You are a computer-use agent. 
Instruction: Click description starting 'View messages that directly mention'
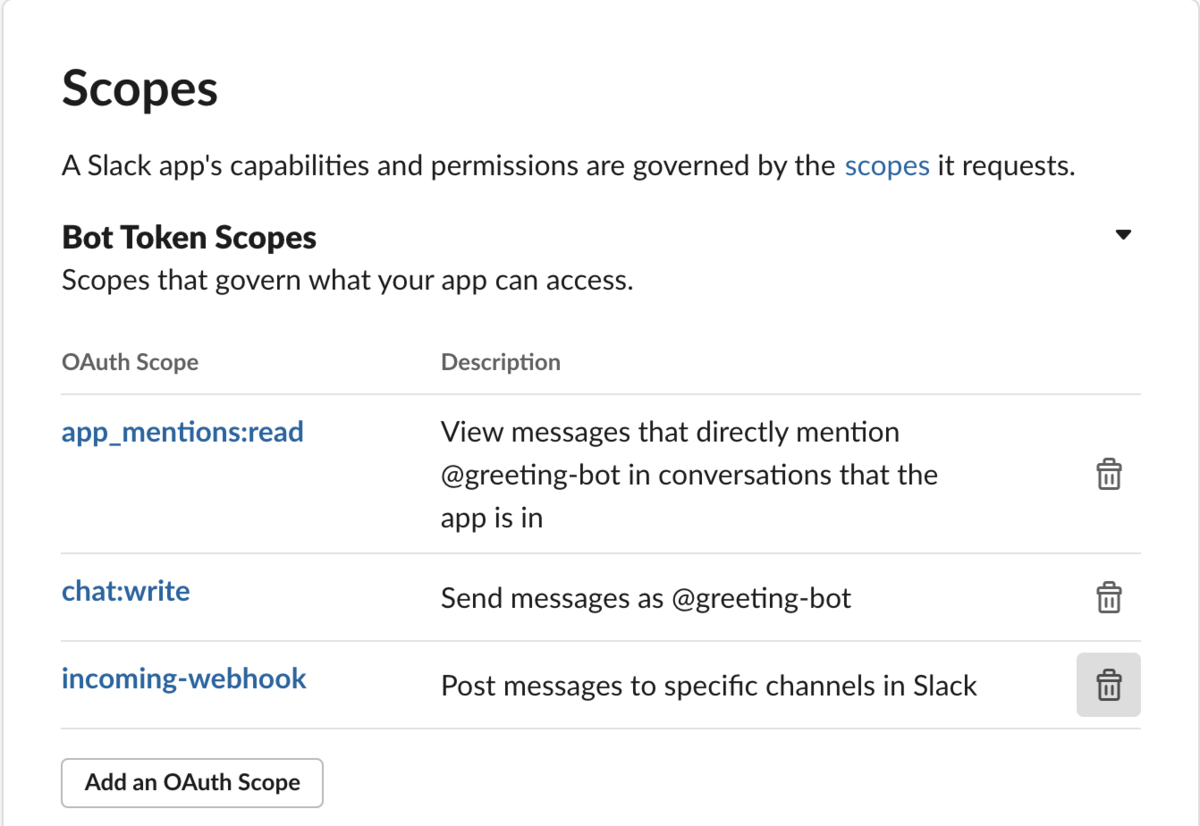pos(689,475)
